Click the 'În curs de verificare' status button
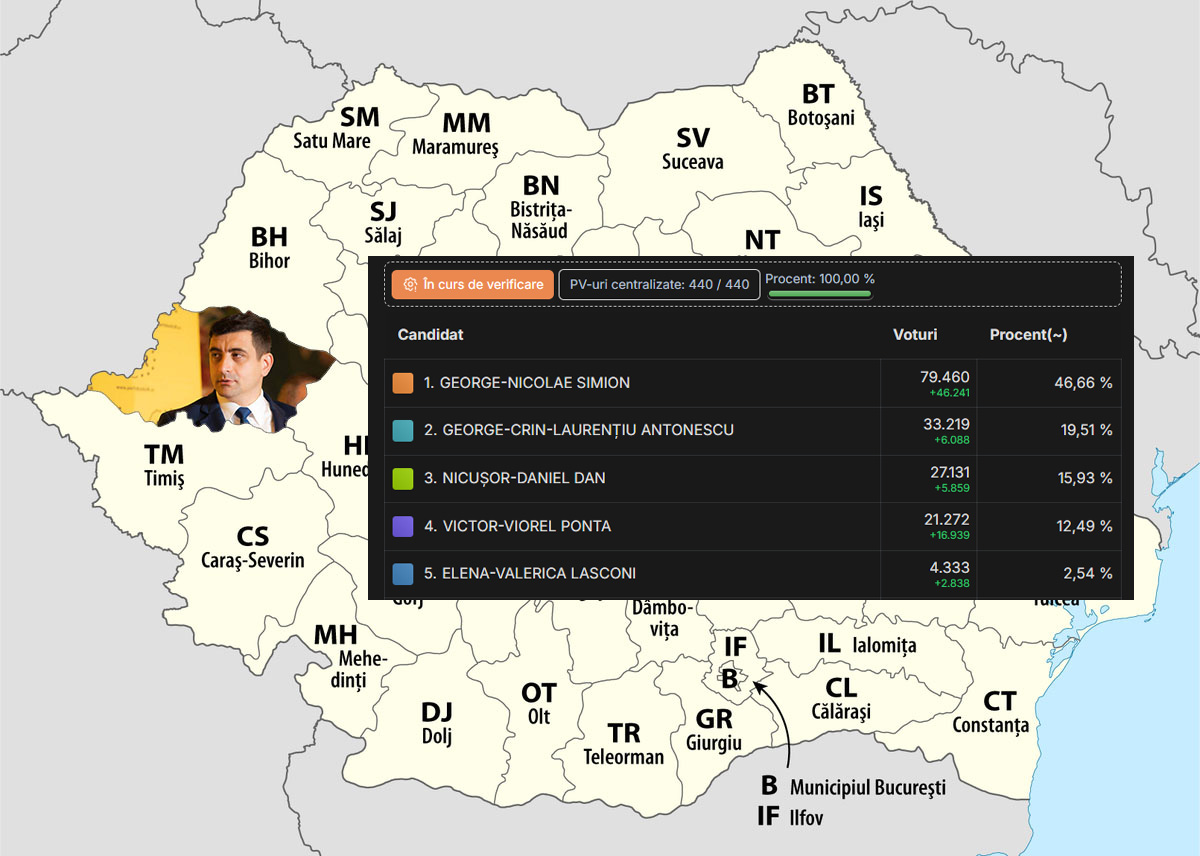1200x856 pixels. tap(473, 284)
